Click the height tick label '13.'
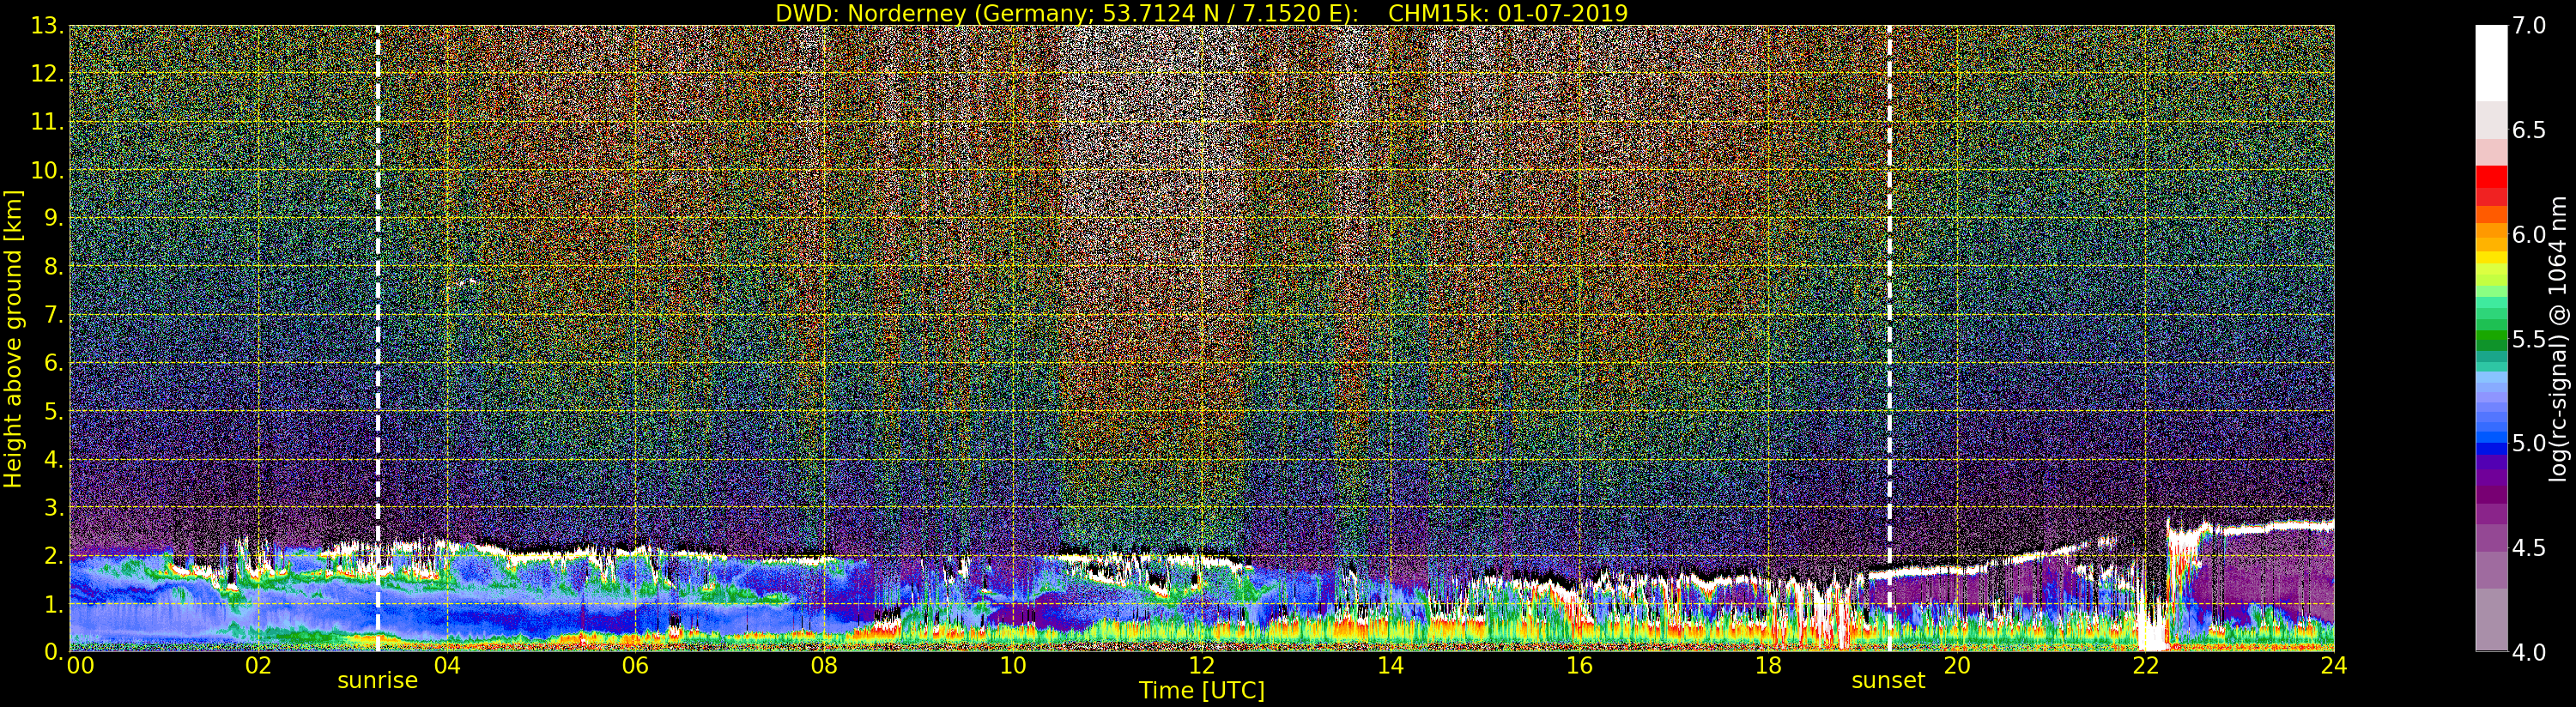This screenshot has width=2576, height=707. point(48,26)
